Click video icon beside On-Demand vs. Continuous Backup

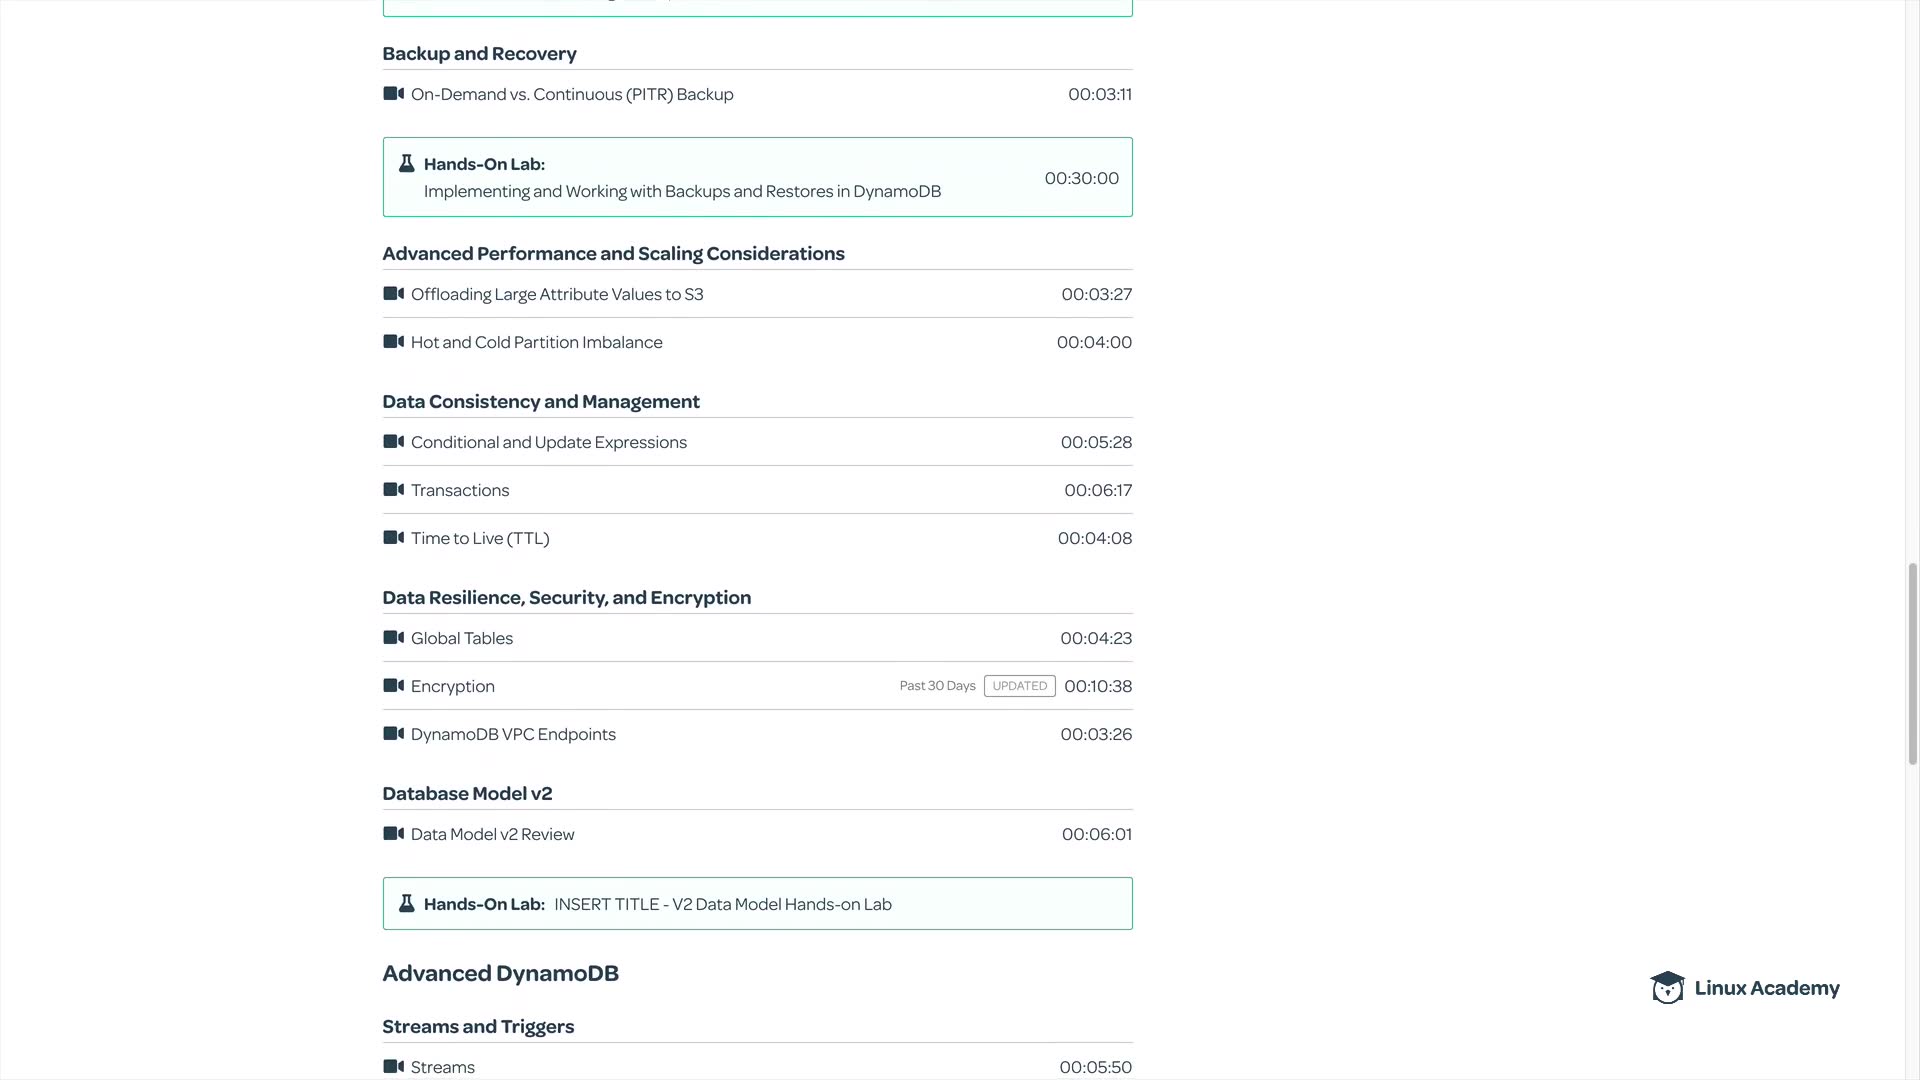click(x=393, y=94)
